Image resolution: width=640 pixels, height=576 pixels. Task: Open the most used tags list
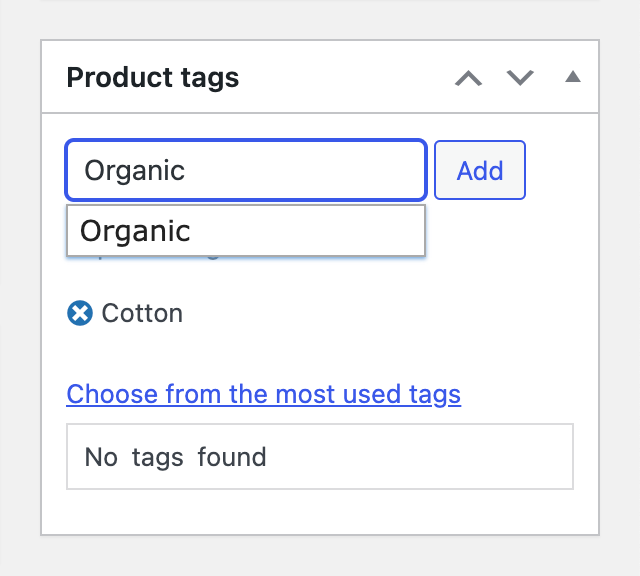tap(263, 394)
